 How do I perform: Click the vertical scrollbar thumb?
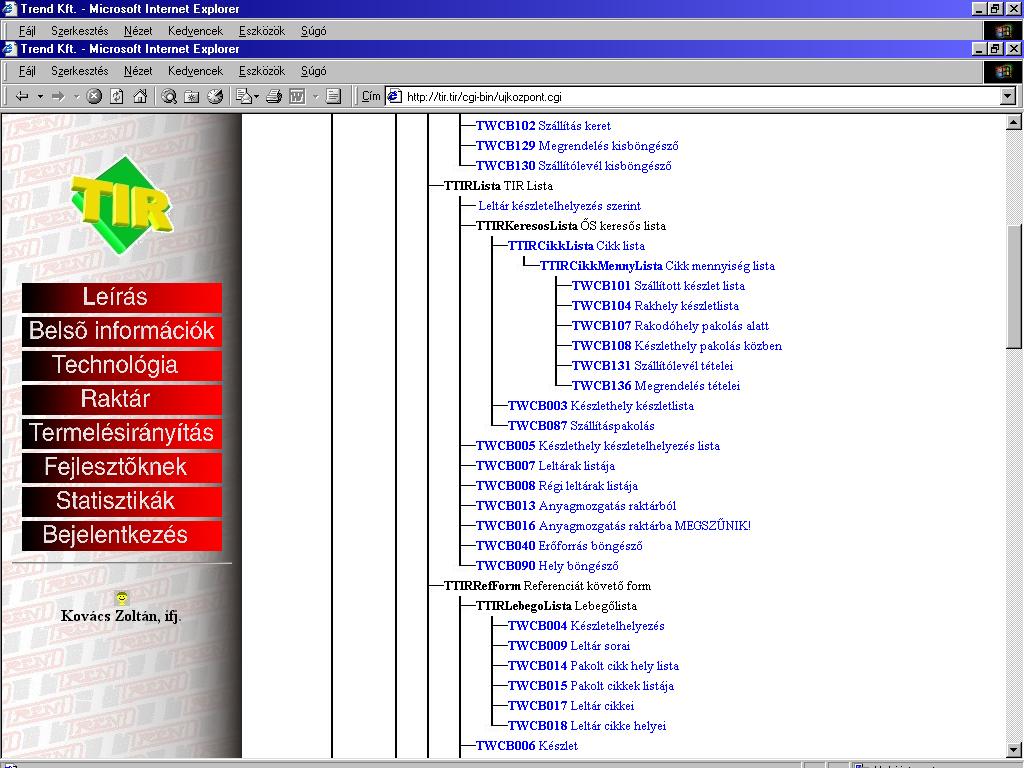click(x=1014, y=287)
